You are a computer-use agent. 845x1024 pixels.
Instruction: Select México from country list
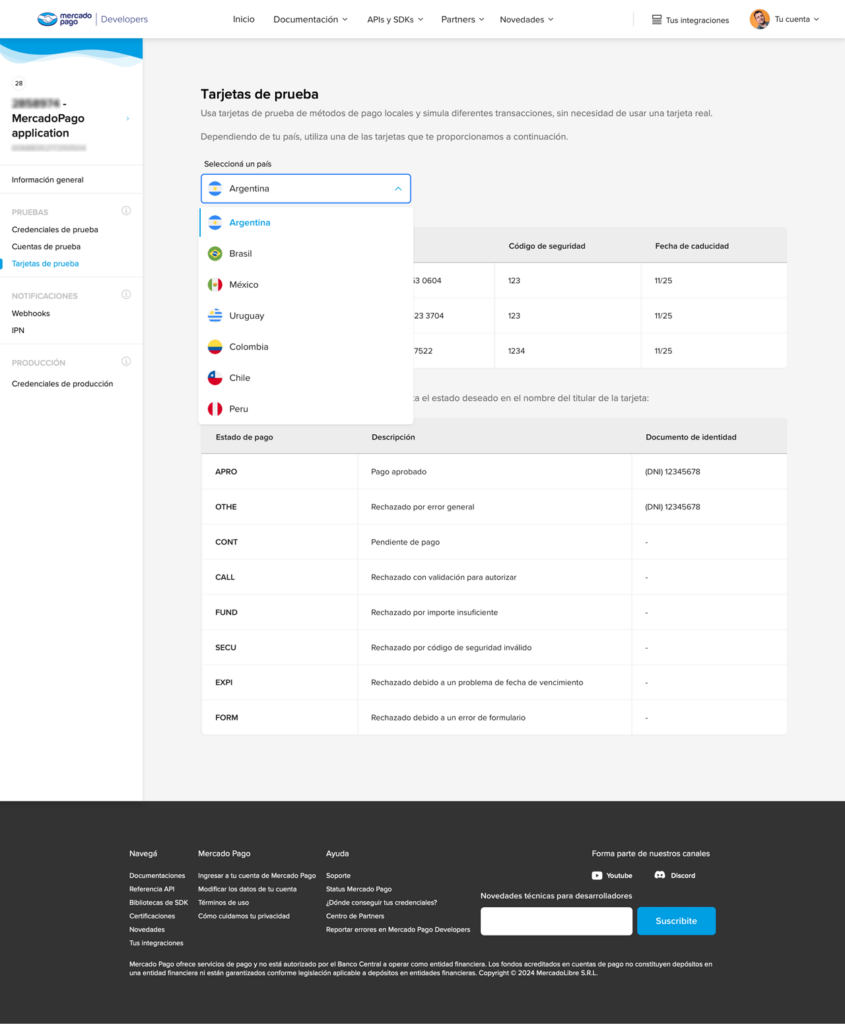pyautogui.click(x=306, y=285)
